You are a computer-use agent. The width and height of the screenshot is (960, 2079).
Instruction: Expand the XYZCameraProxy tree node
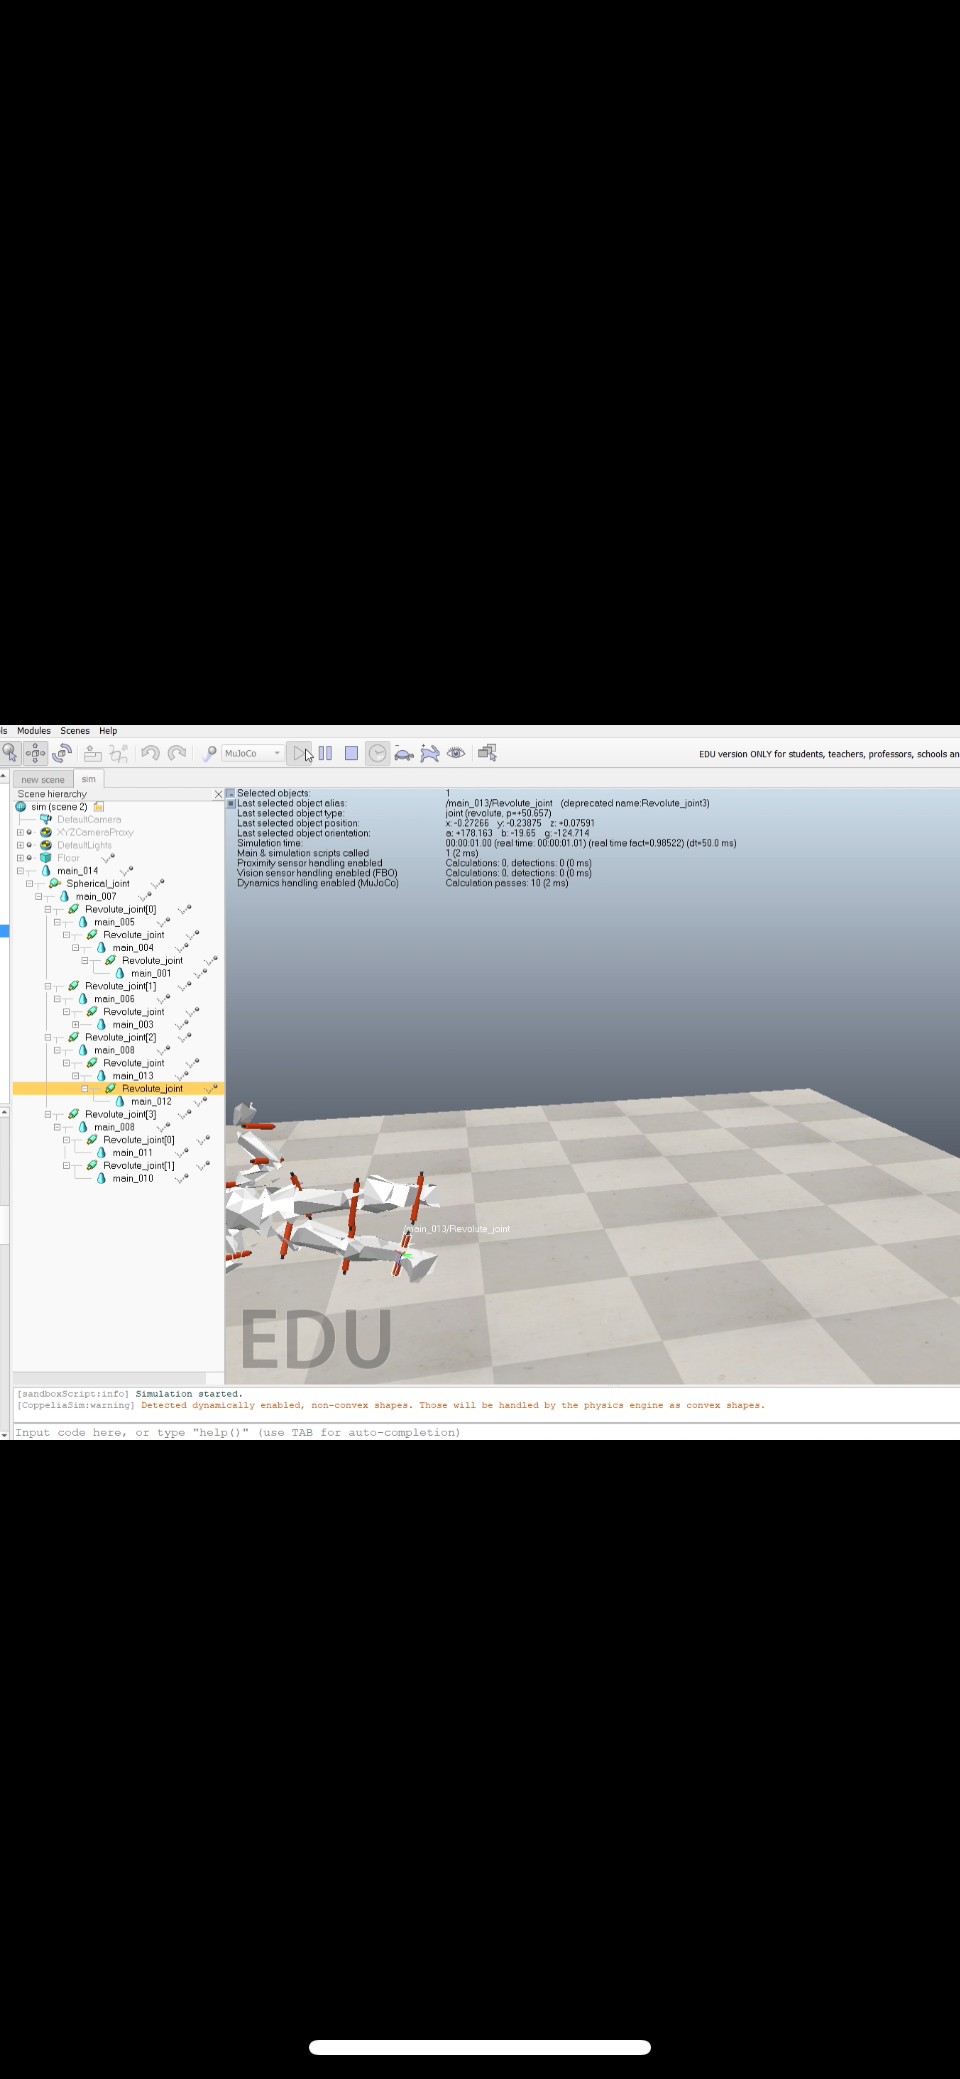tap(19, 832)
